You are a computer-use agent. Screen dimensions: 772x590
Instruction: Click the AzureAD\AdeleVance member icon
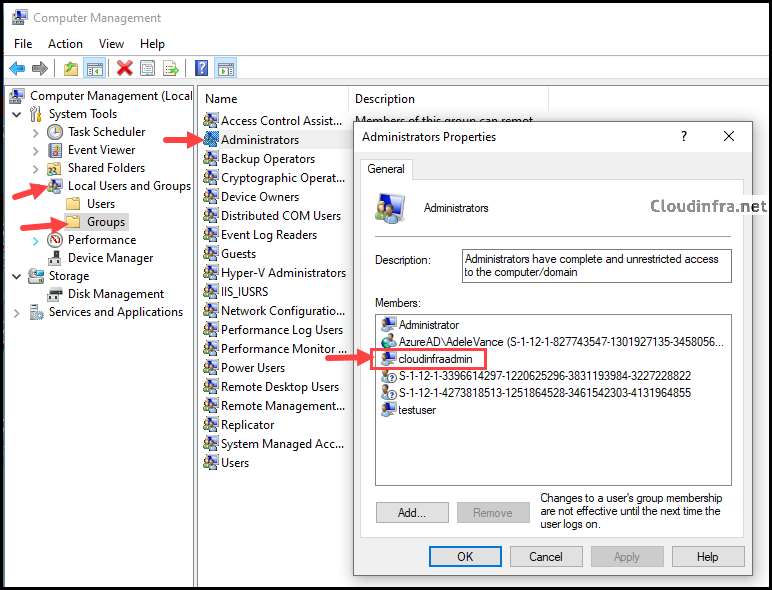[389, 341]
